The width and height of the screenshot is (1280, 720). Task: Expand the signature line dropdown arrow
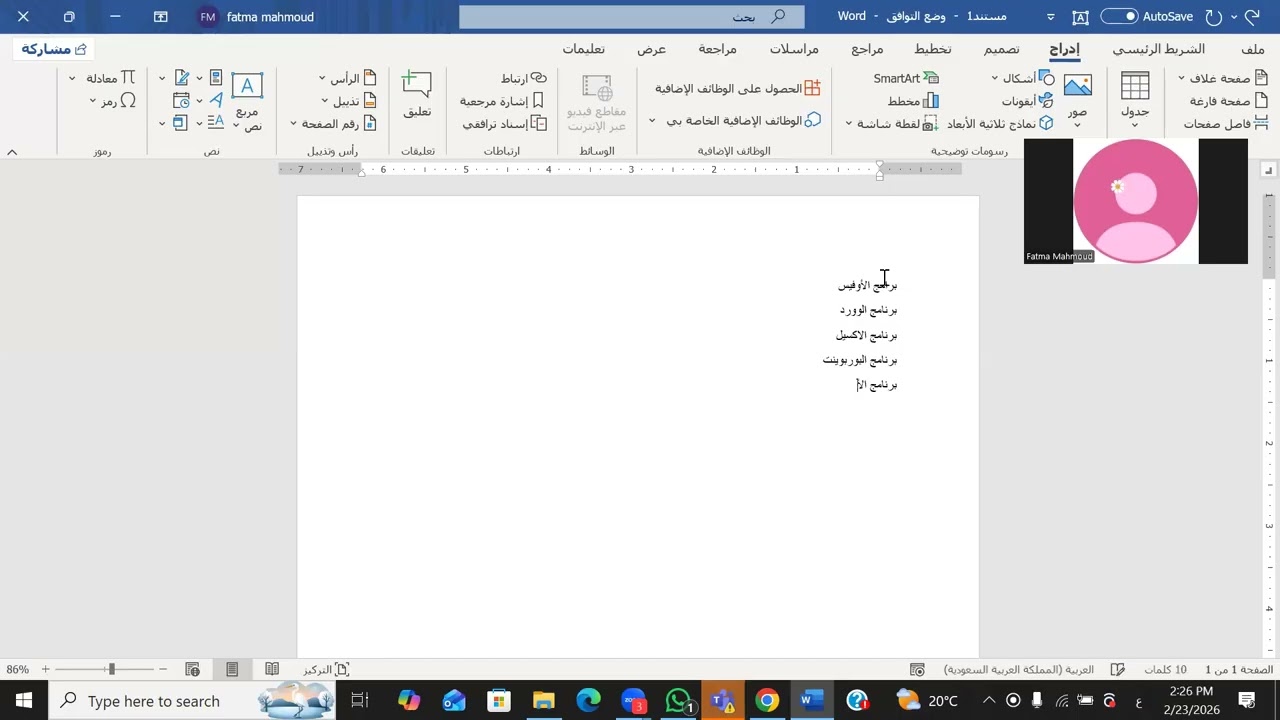pos(162,78)
